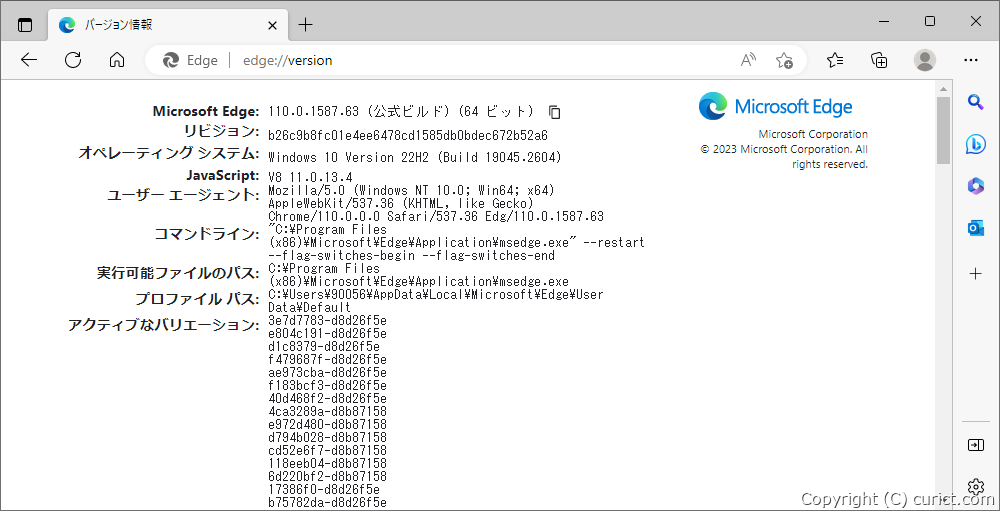
Task: Click the コマンドライン label
Action: (207, 234)
